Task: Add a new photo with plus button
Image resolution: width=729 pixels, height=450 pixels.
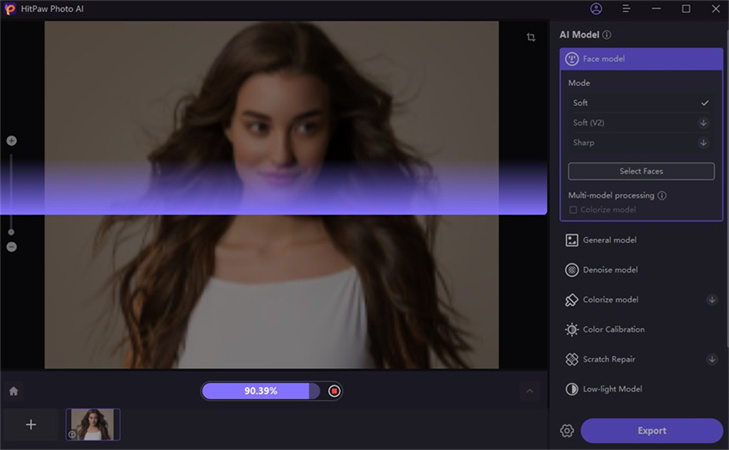Action: tap(31, 424)
